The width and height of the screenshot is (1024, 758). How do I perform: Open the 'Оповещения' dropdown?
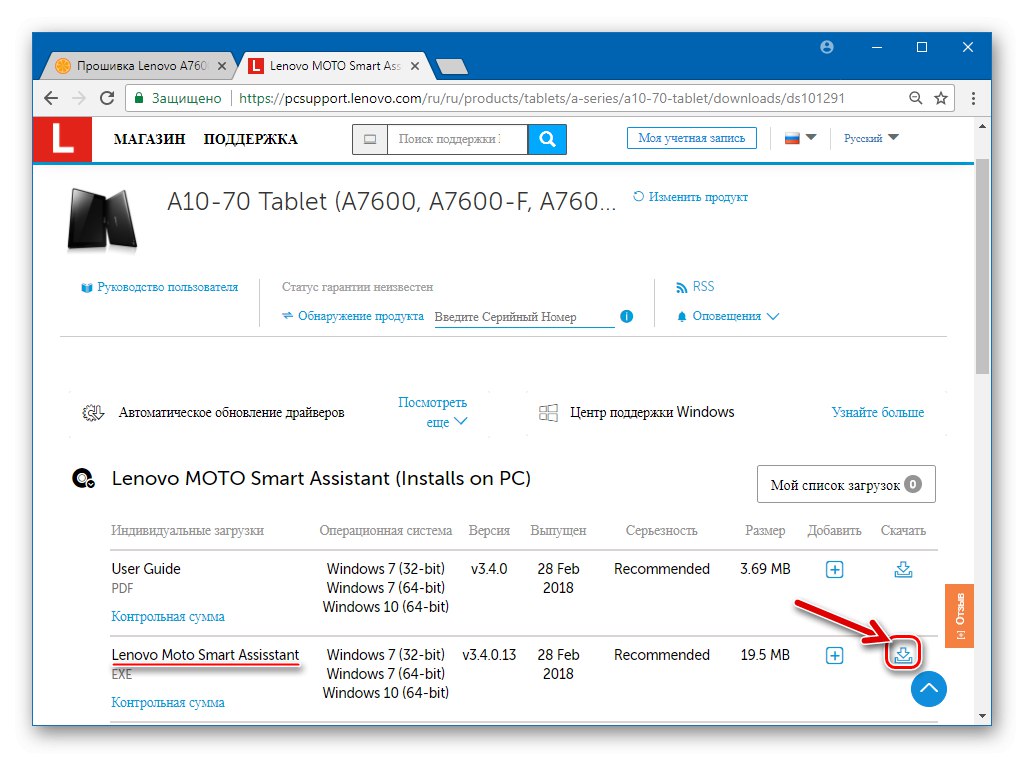[x=727, y=315]
